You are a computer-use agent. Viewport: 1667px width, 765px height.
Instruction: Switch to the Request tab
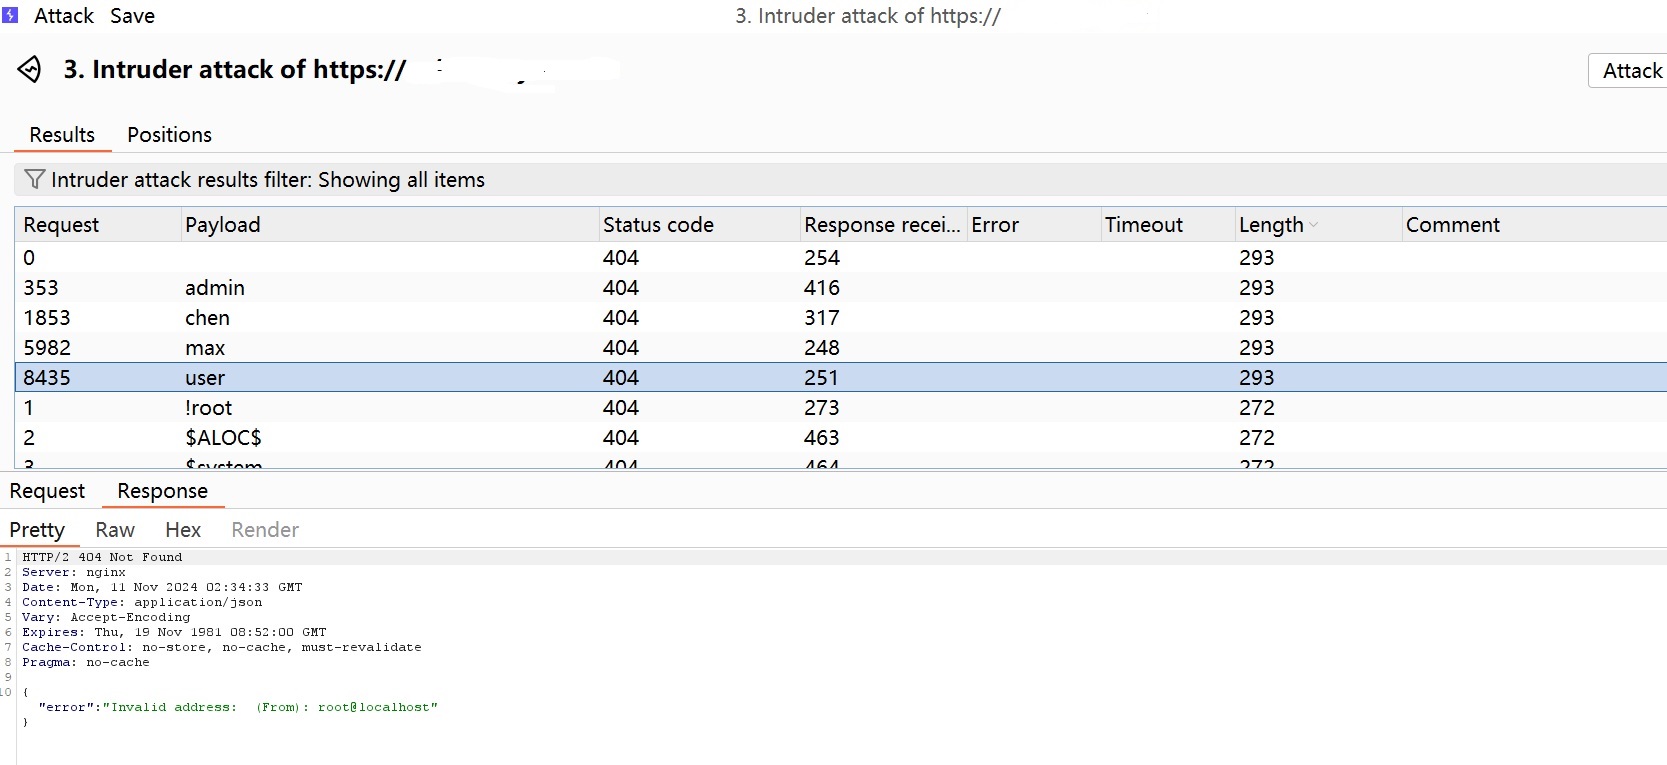(x=47, y=491)
